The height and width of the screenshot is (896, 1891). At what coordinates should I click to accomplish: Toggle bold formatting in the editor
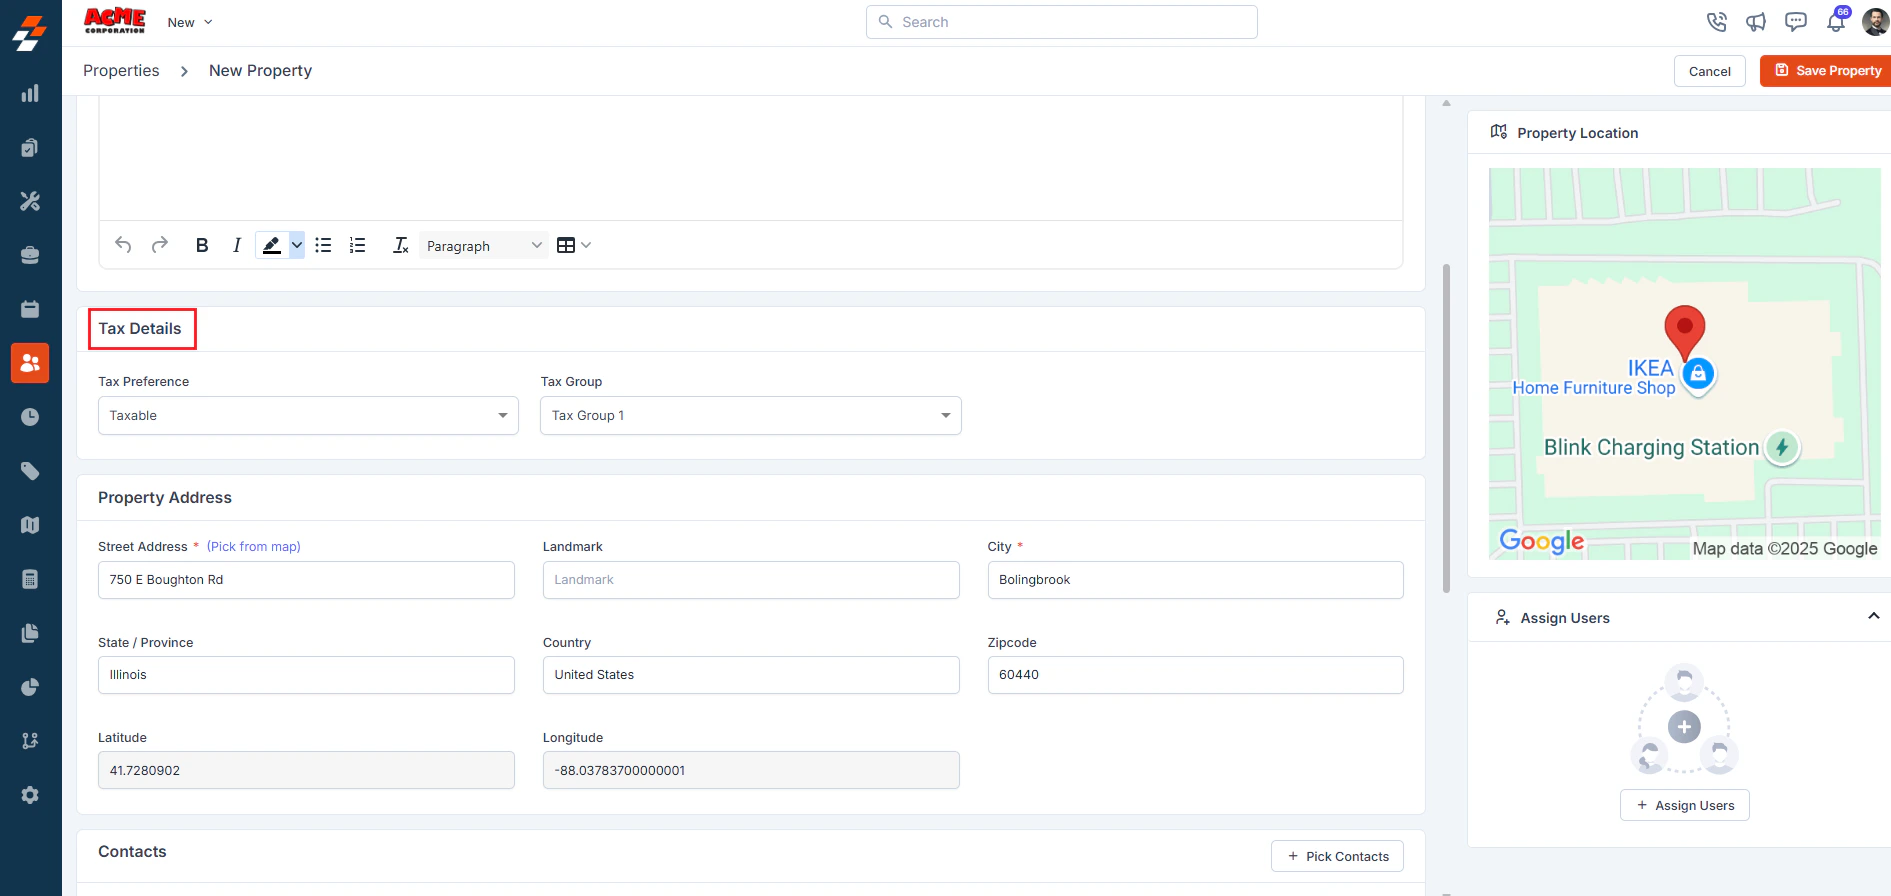click(202, 245)
